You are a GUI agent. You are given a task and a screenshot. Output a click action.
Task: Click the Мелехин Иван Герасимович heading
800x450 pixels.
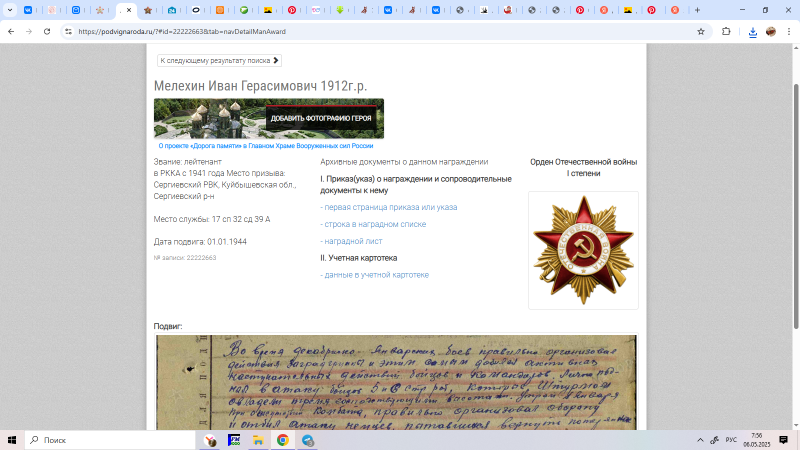(260, 86)
